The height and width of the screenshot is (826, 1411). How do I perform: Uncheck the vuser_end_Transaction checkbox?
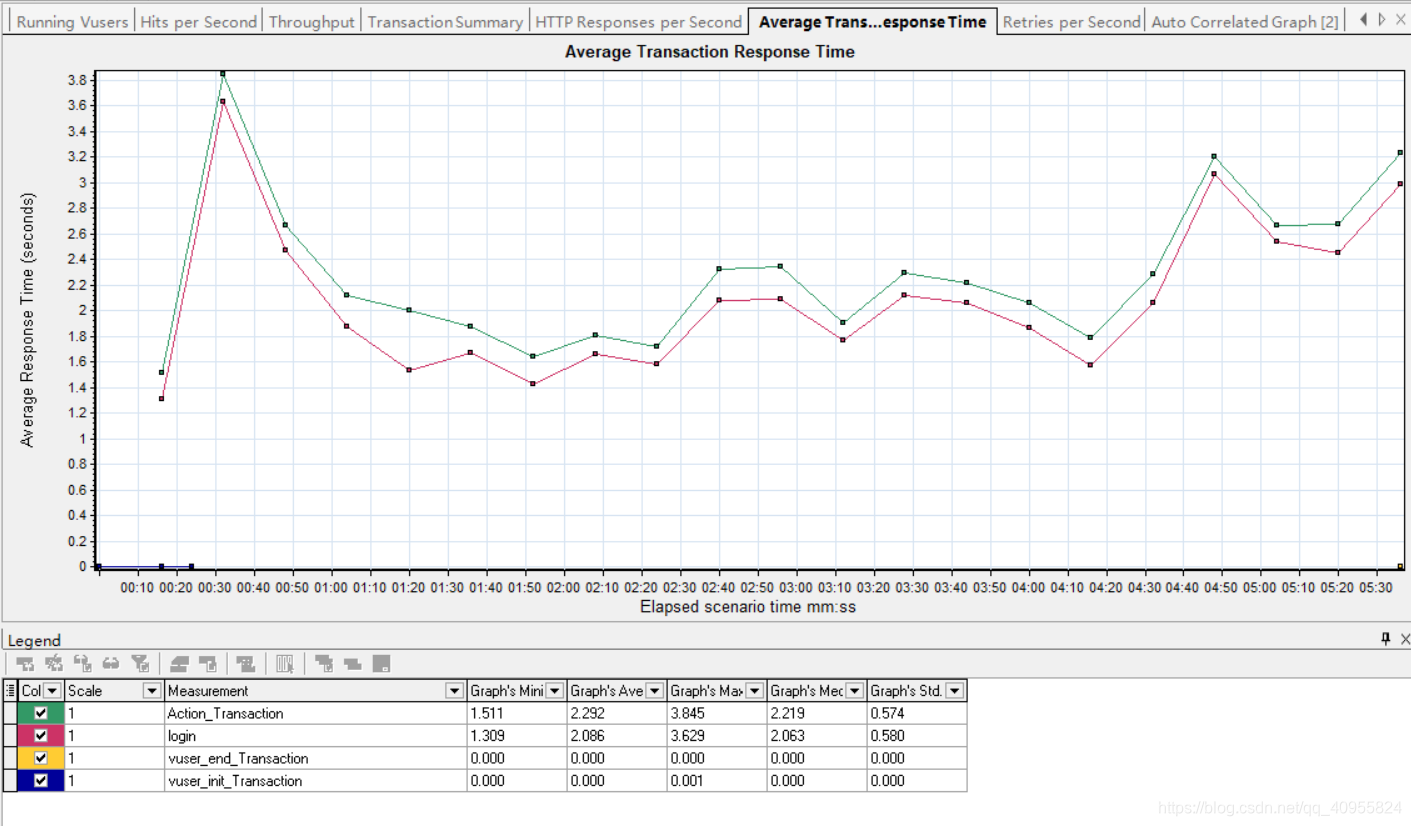tap(41, 758)
